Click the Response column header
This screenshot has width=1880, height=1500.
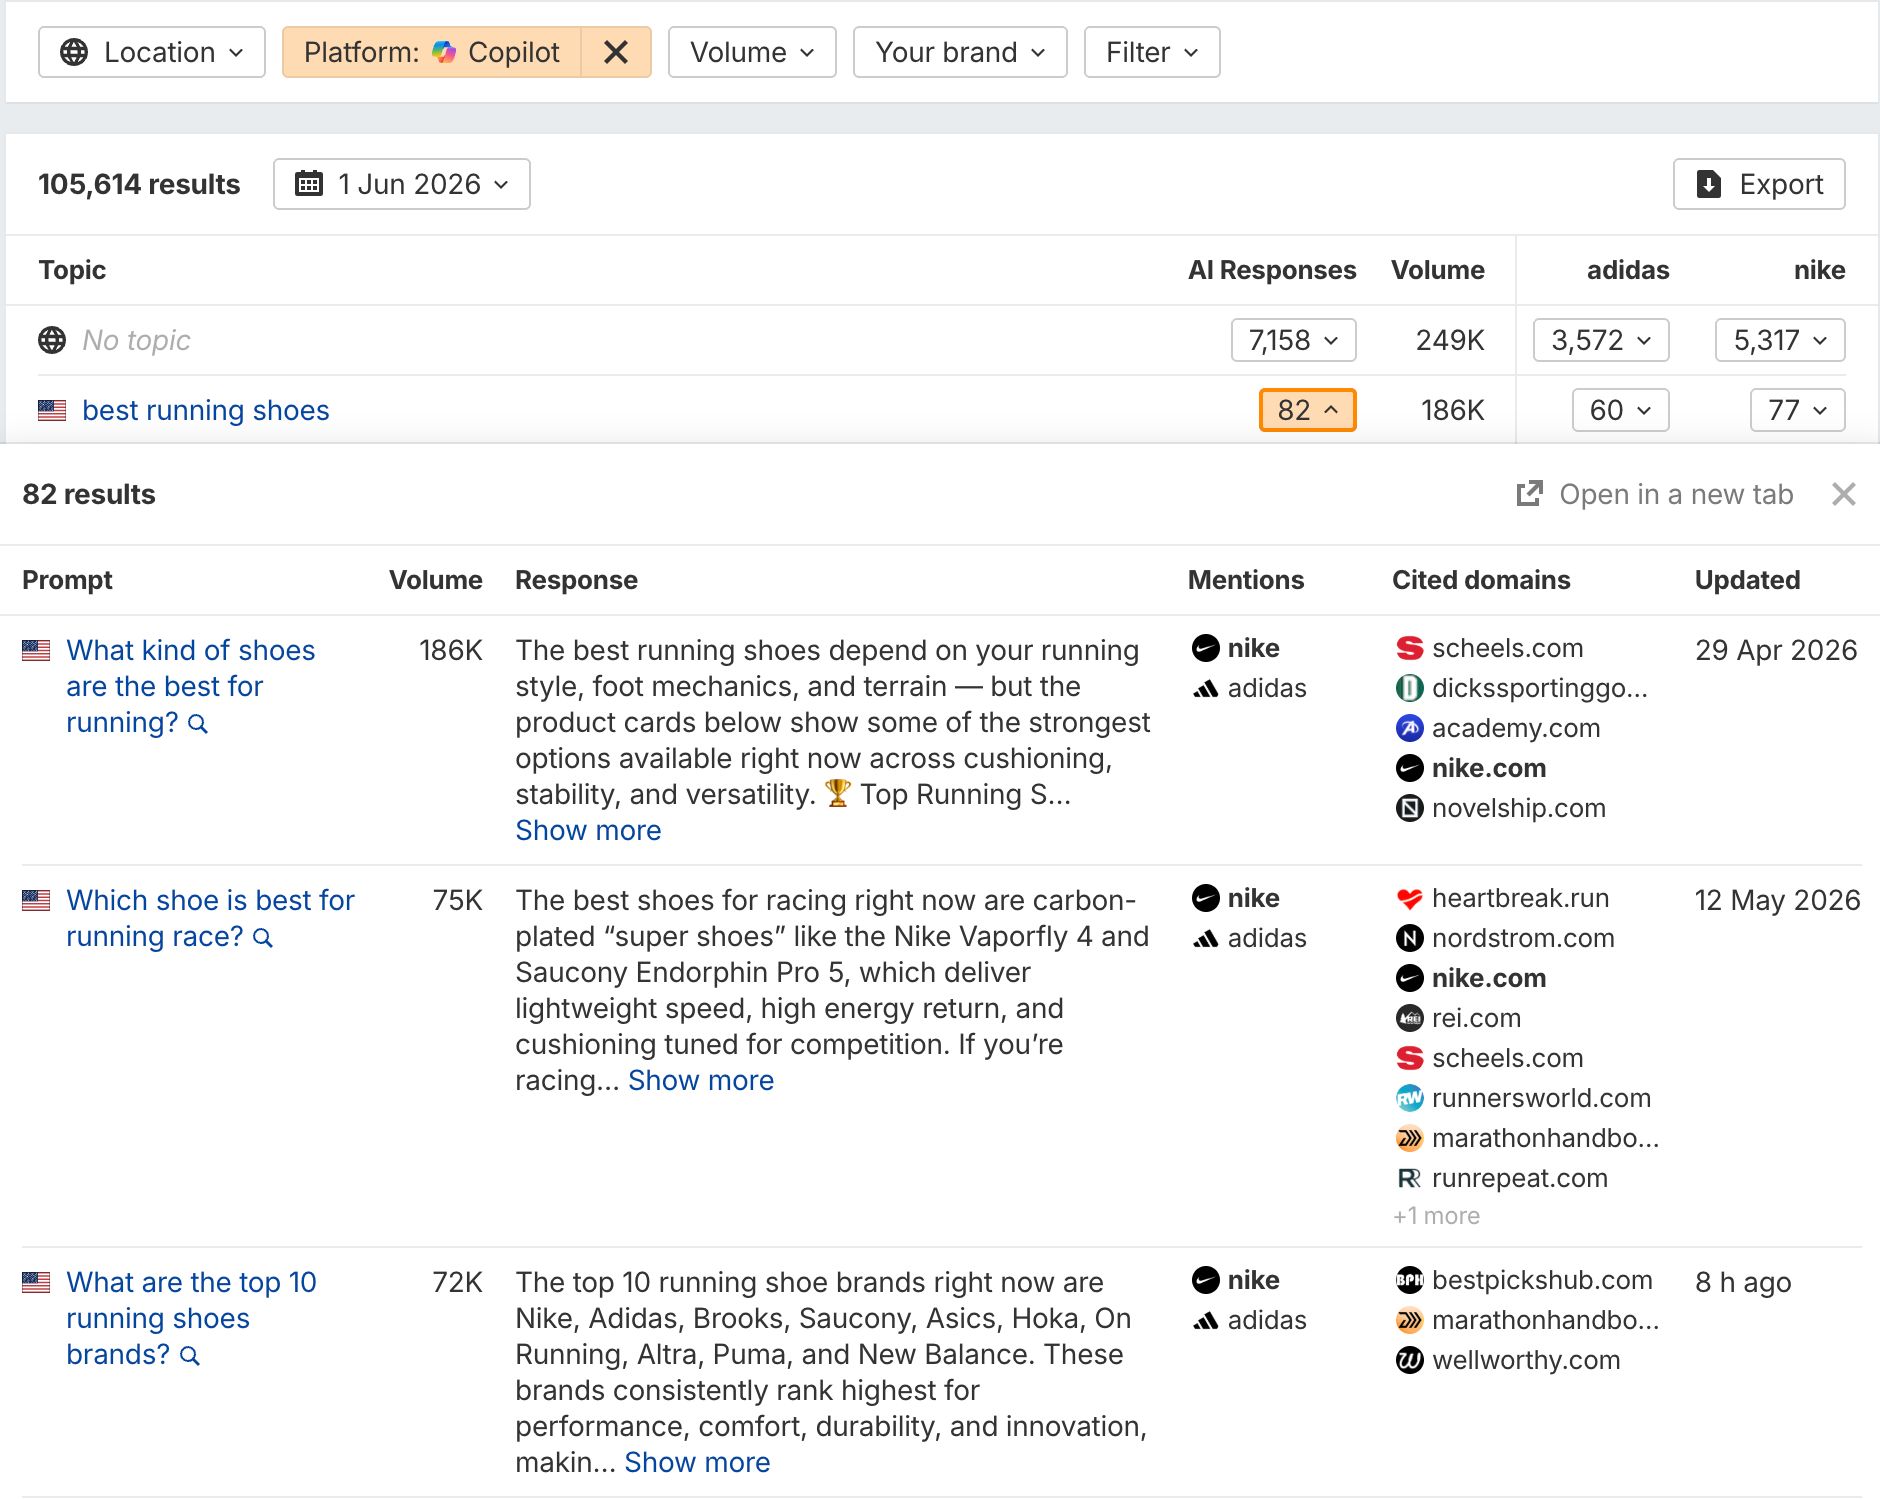point(576,580)
